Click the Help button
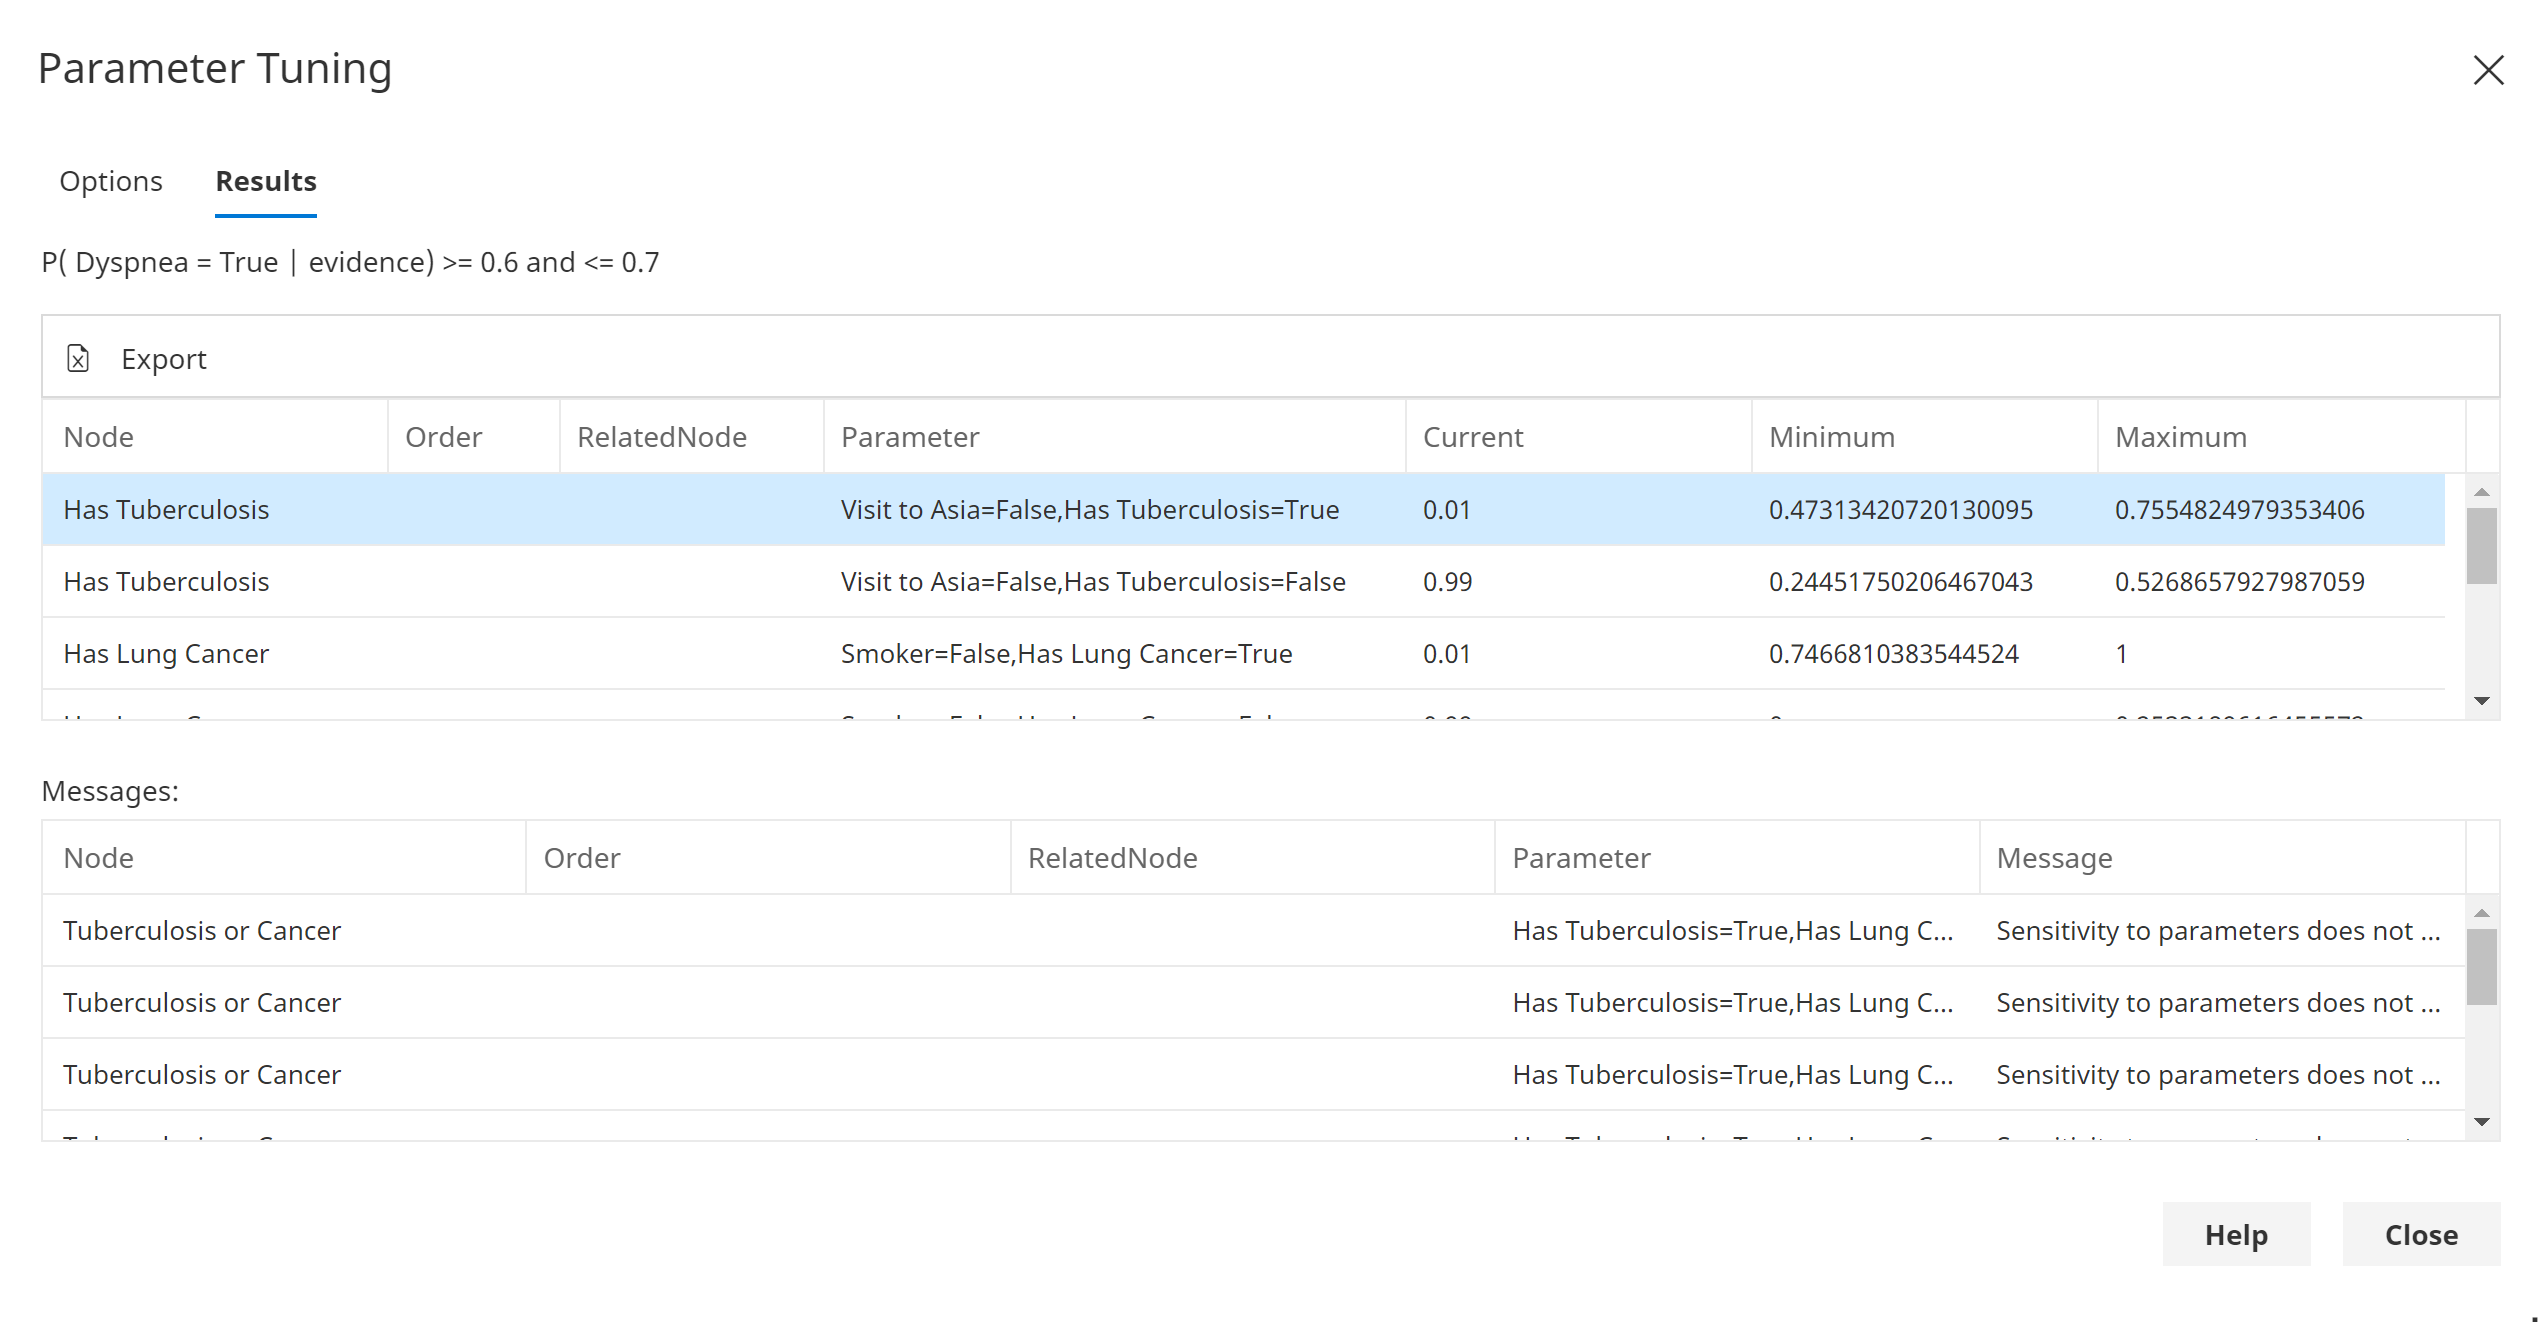The width and height of the screenshot is (2540, 1322). click(2236, 1234)
